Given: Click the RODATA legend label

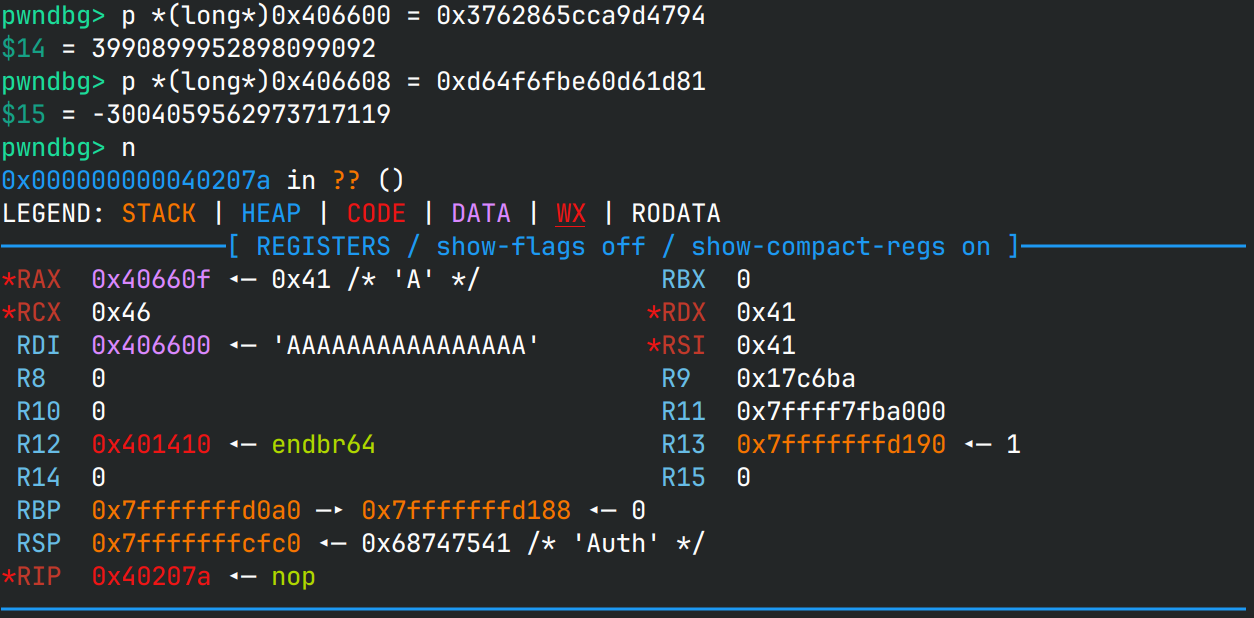Looking at the screenshot, I should click(676, 213).
